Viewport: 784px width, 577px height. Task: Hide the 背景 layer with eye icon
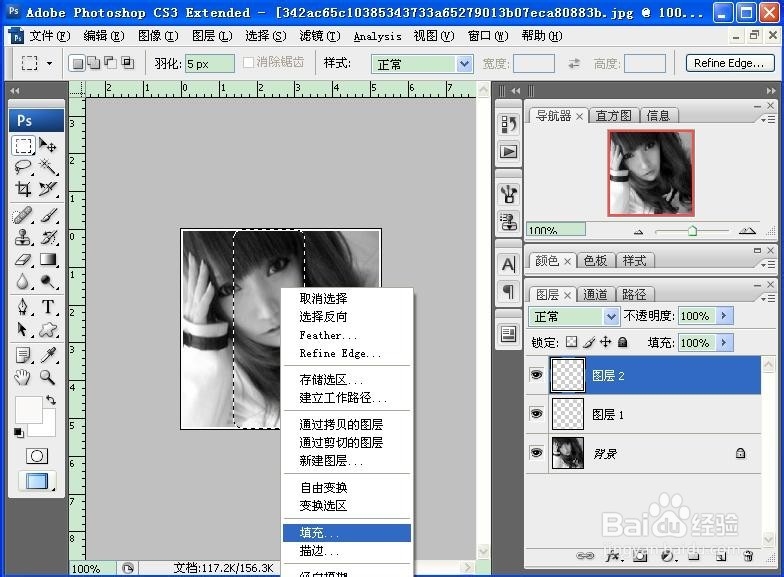(x=536, y=452)
